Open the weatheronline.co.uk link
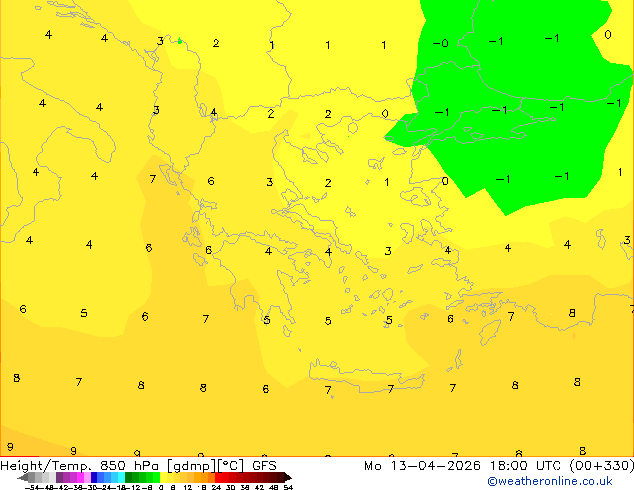Viewport: 634px width, 490px height. 564,481
